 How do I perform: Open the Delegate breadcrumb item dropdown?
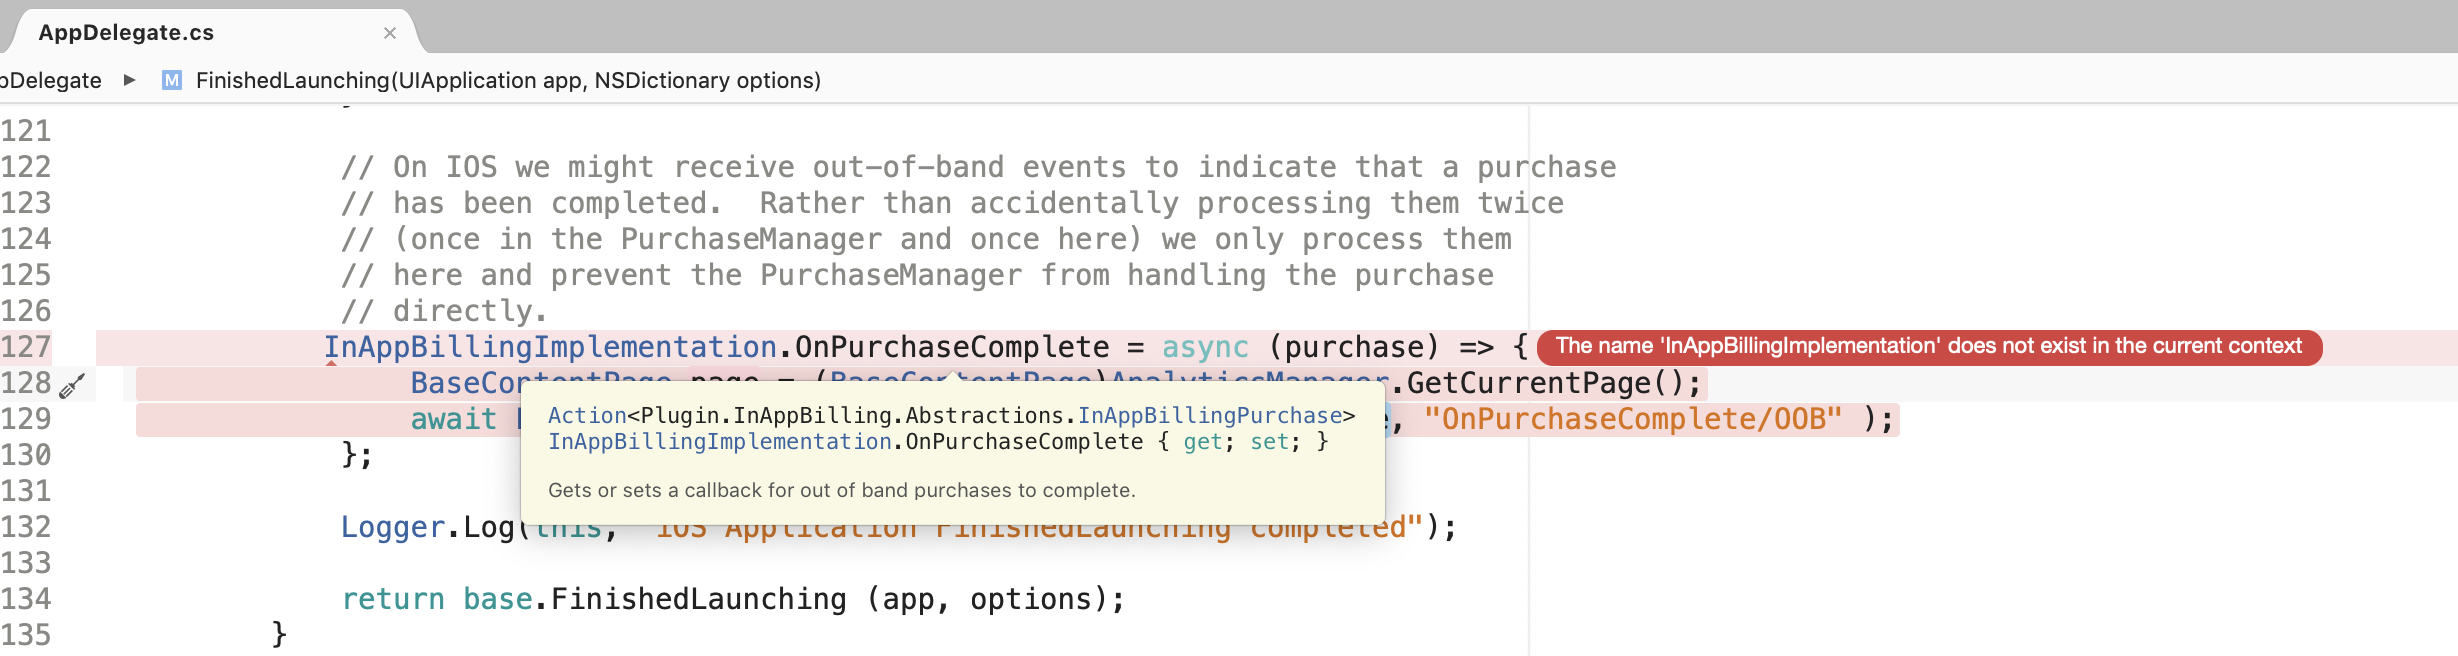click(x=52, y=80)
